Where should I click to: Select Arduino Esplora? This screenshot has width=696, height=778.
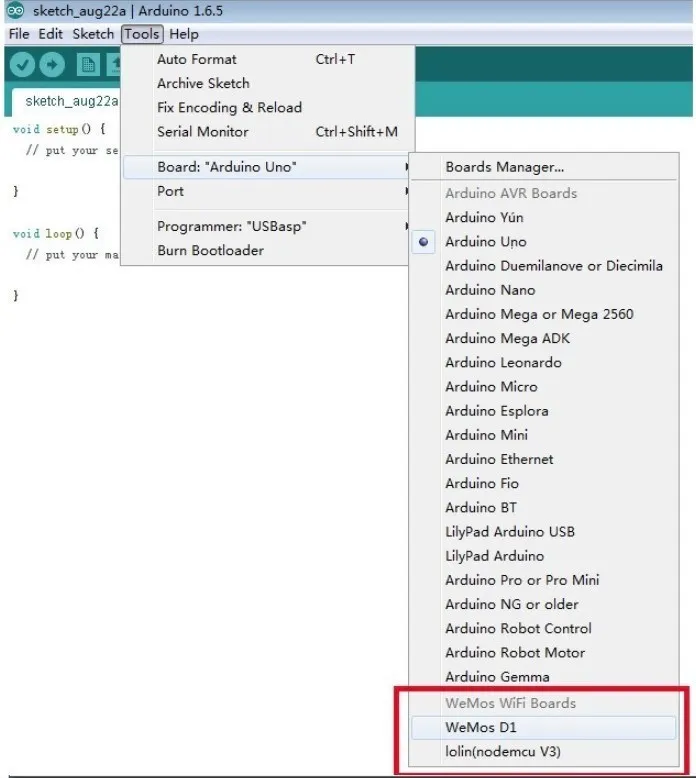coord(543,411)
